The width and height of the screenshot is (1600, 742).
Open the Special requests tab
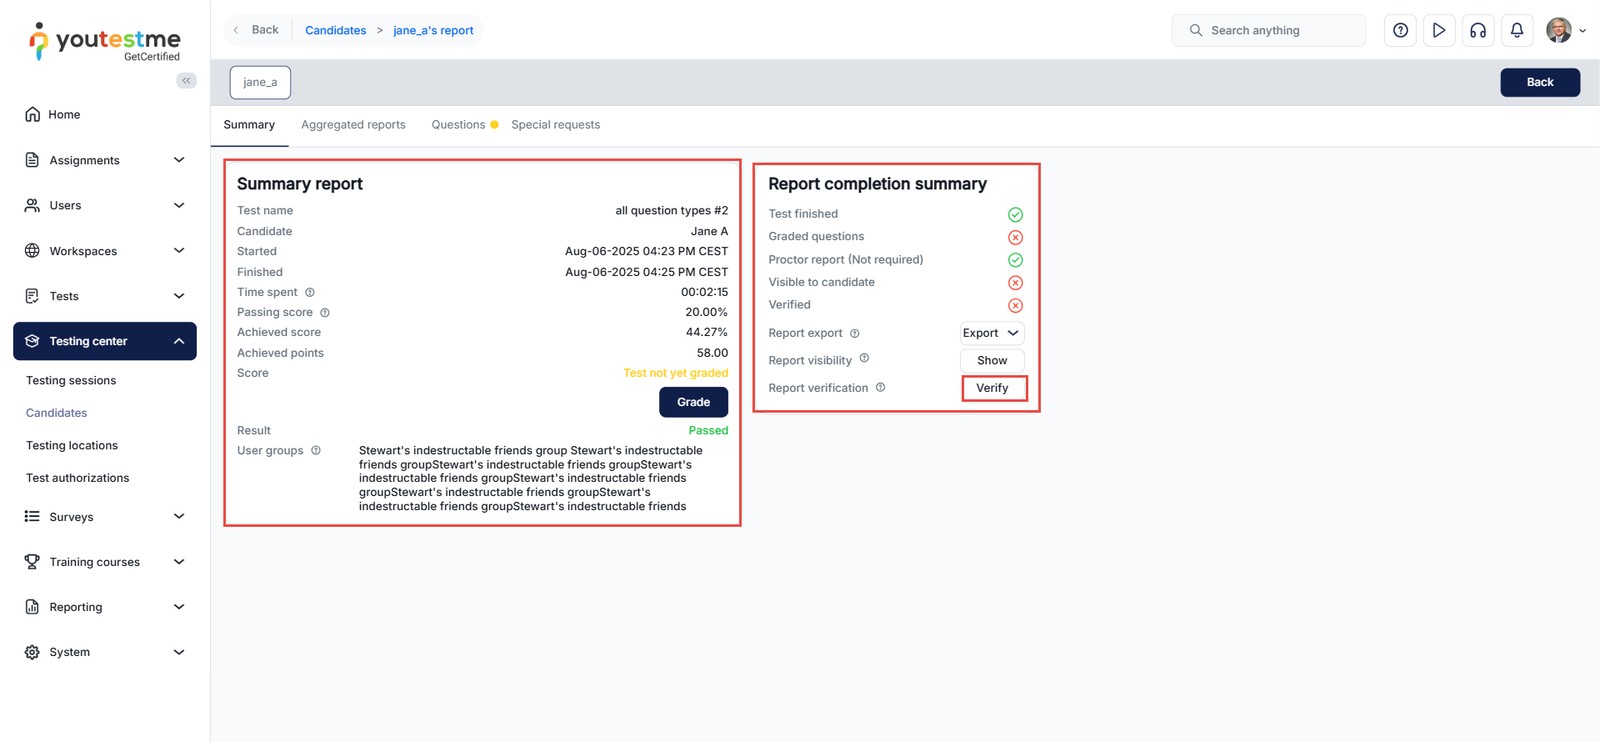555,125
